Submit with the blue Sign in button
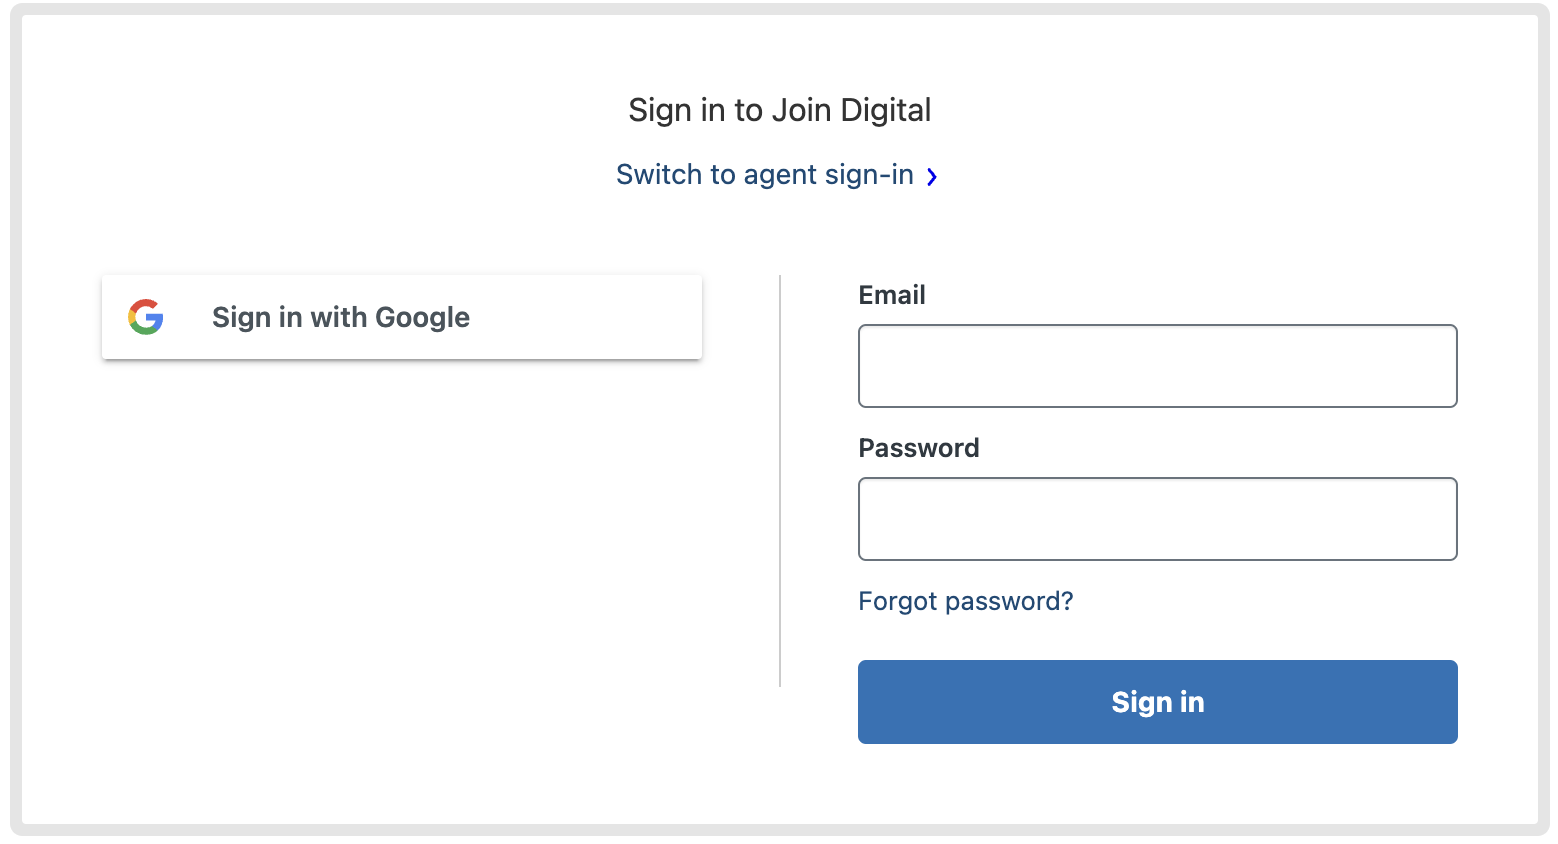This screenshot has width=1558, height=844. [x=1158, y=702]
